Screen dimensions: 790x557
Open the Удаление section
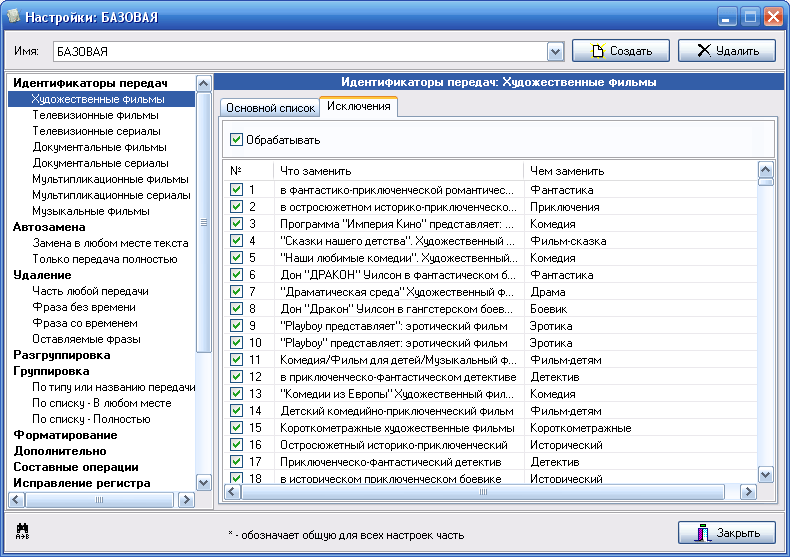[x=42, y=275]
